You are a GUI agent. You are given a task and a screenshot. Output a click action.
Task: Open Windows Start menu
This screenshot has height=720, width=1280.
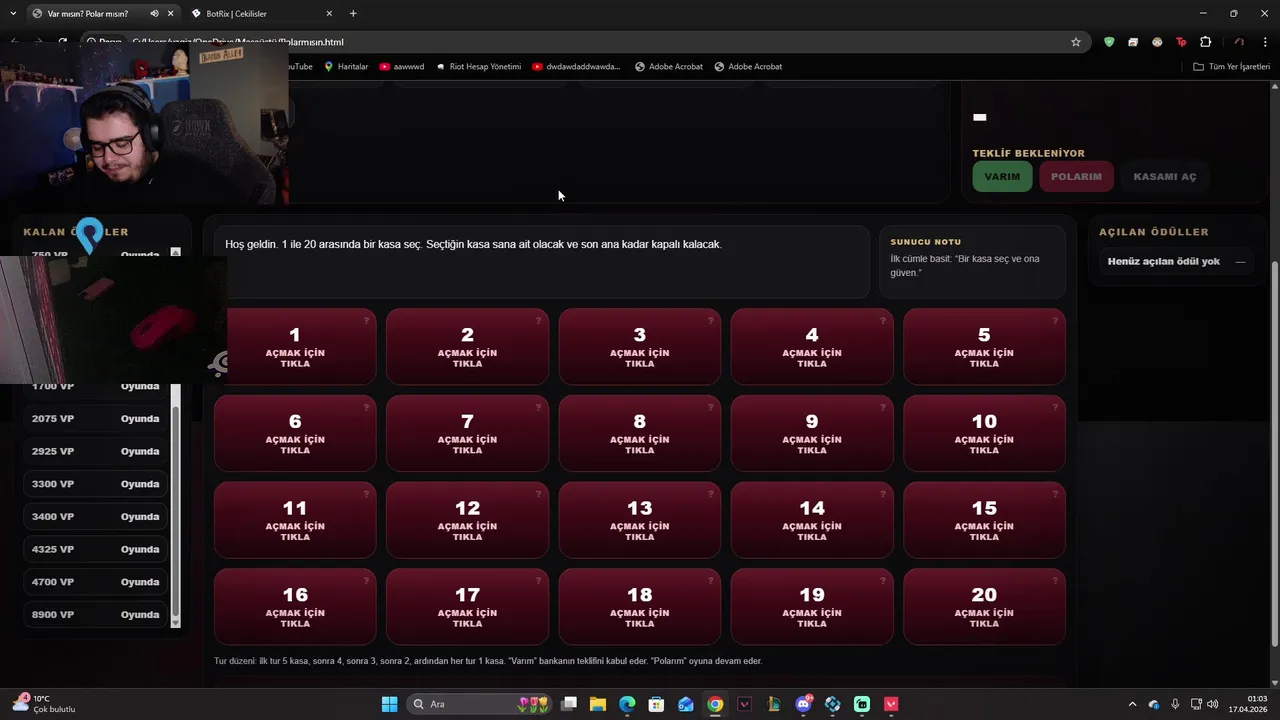pos(389,704)
